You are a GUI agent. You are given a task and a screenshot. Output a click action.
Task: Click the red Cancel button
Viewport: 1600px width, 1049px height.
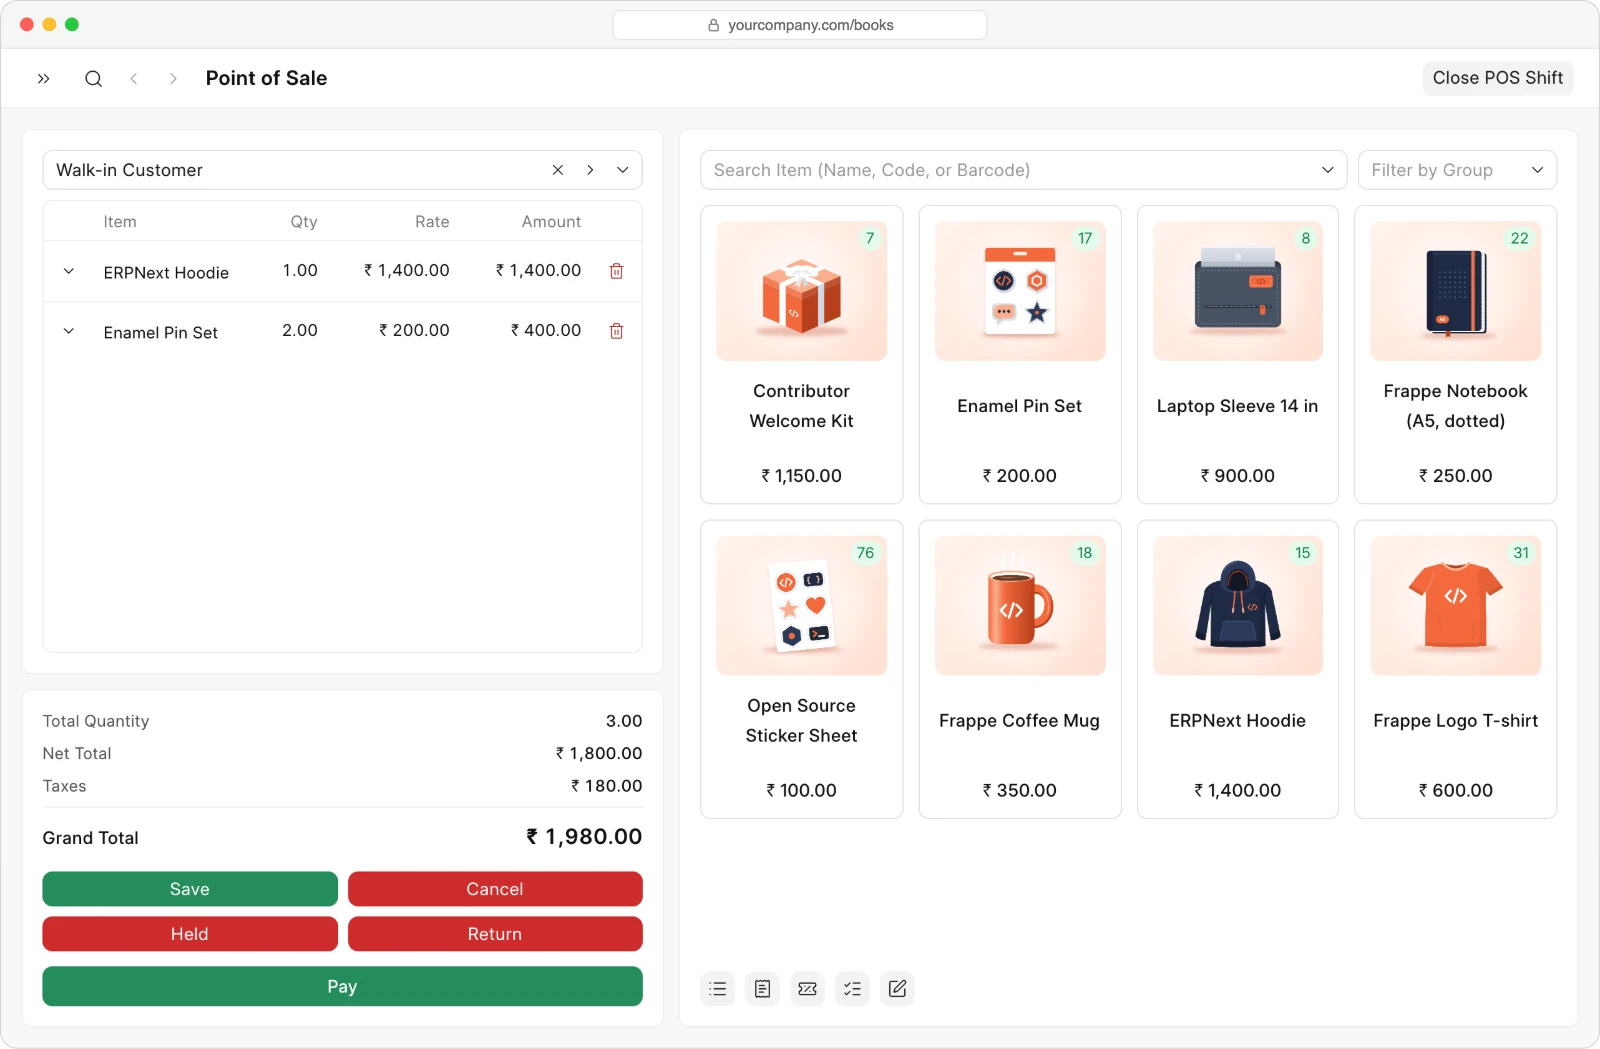tap(495, 889)
